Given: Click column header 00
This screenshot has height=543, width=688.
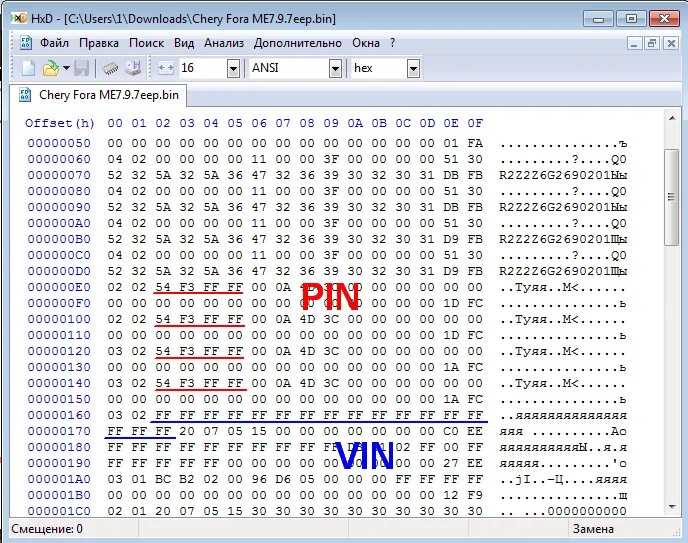Looking at the screenshot, I should 115,123.
